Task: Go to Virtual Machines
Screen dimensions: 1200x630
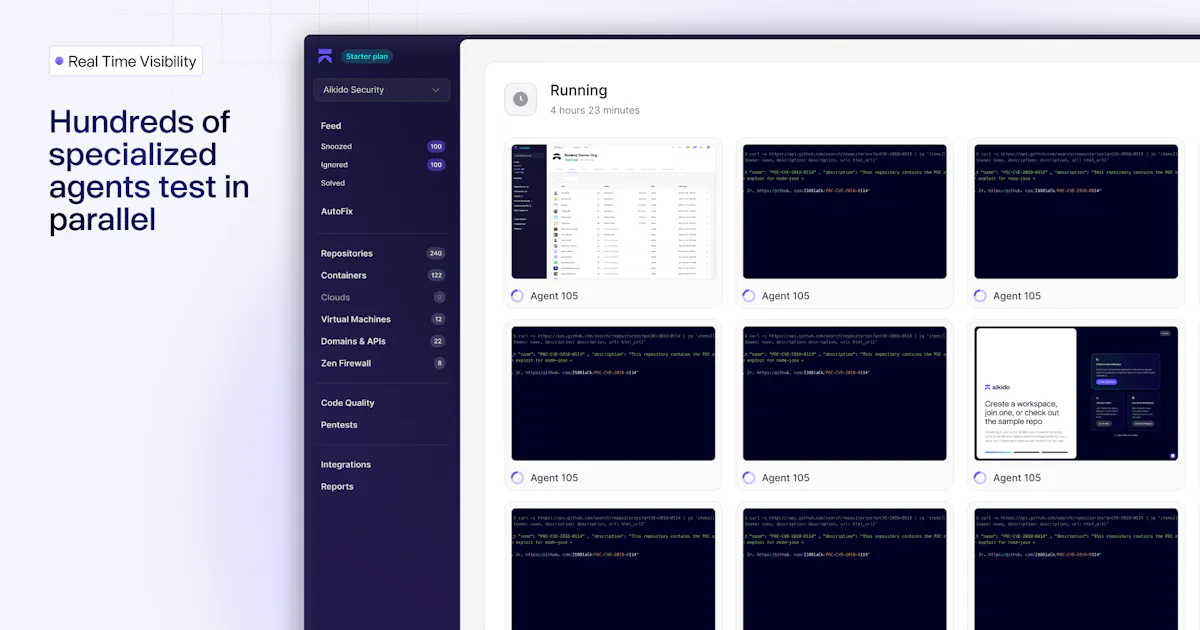Action: tap(356, 319)
